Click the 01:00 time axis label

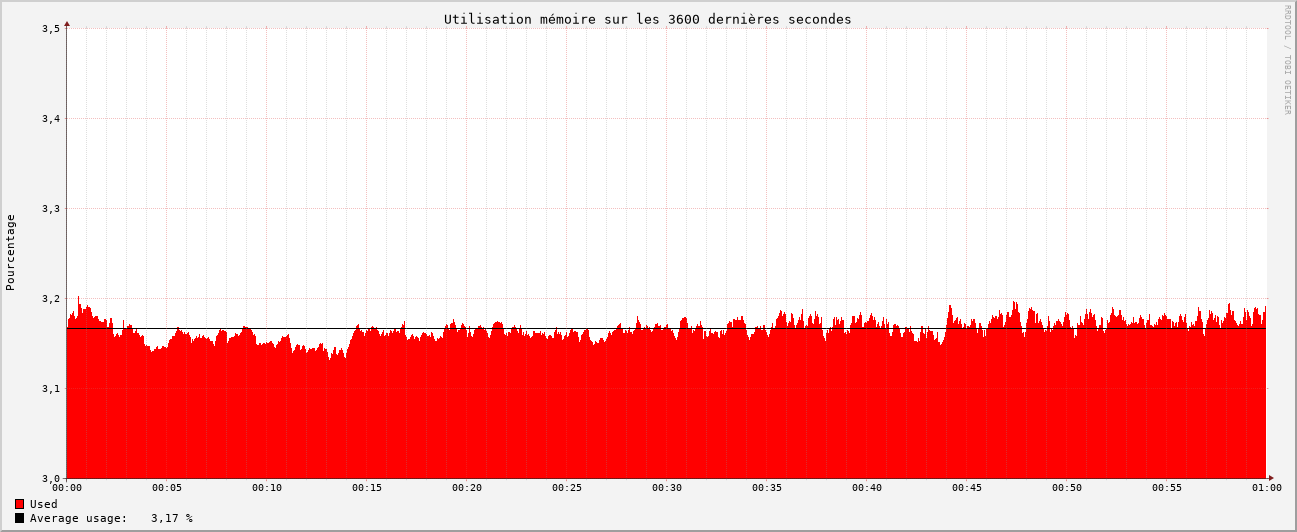(1266, 488)
